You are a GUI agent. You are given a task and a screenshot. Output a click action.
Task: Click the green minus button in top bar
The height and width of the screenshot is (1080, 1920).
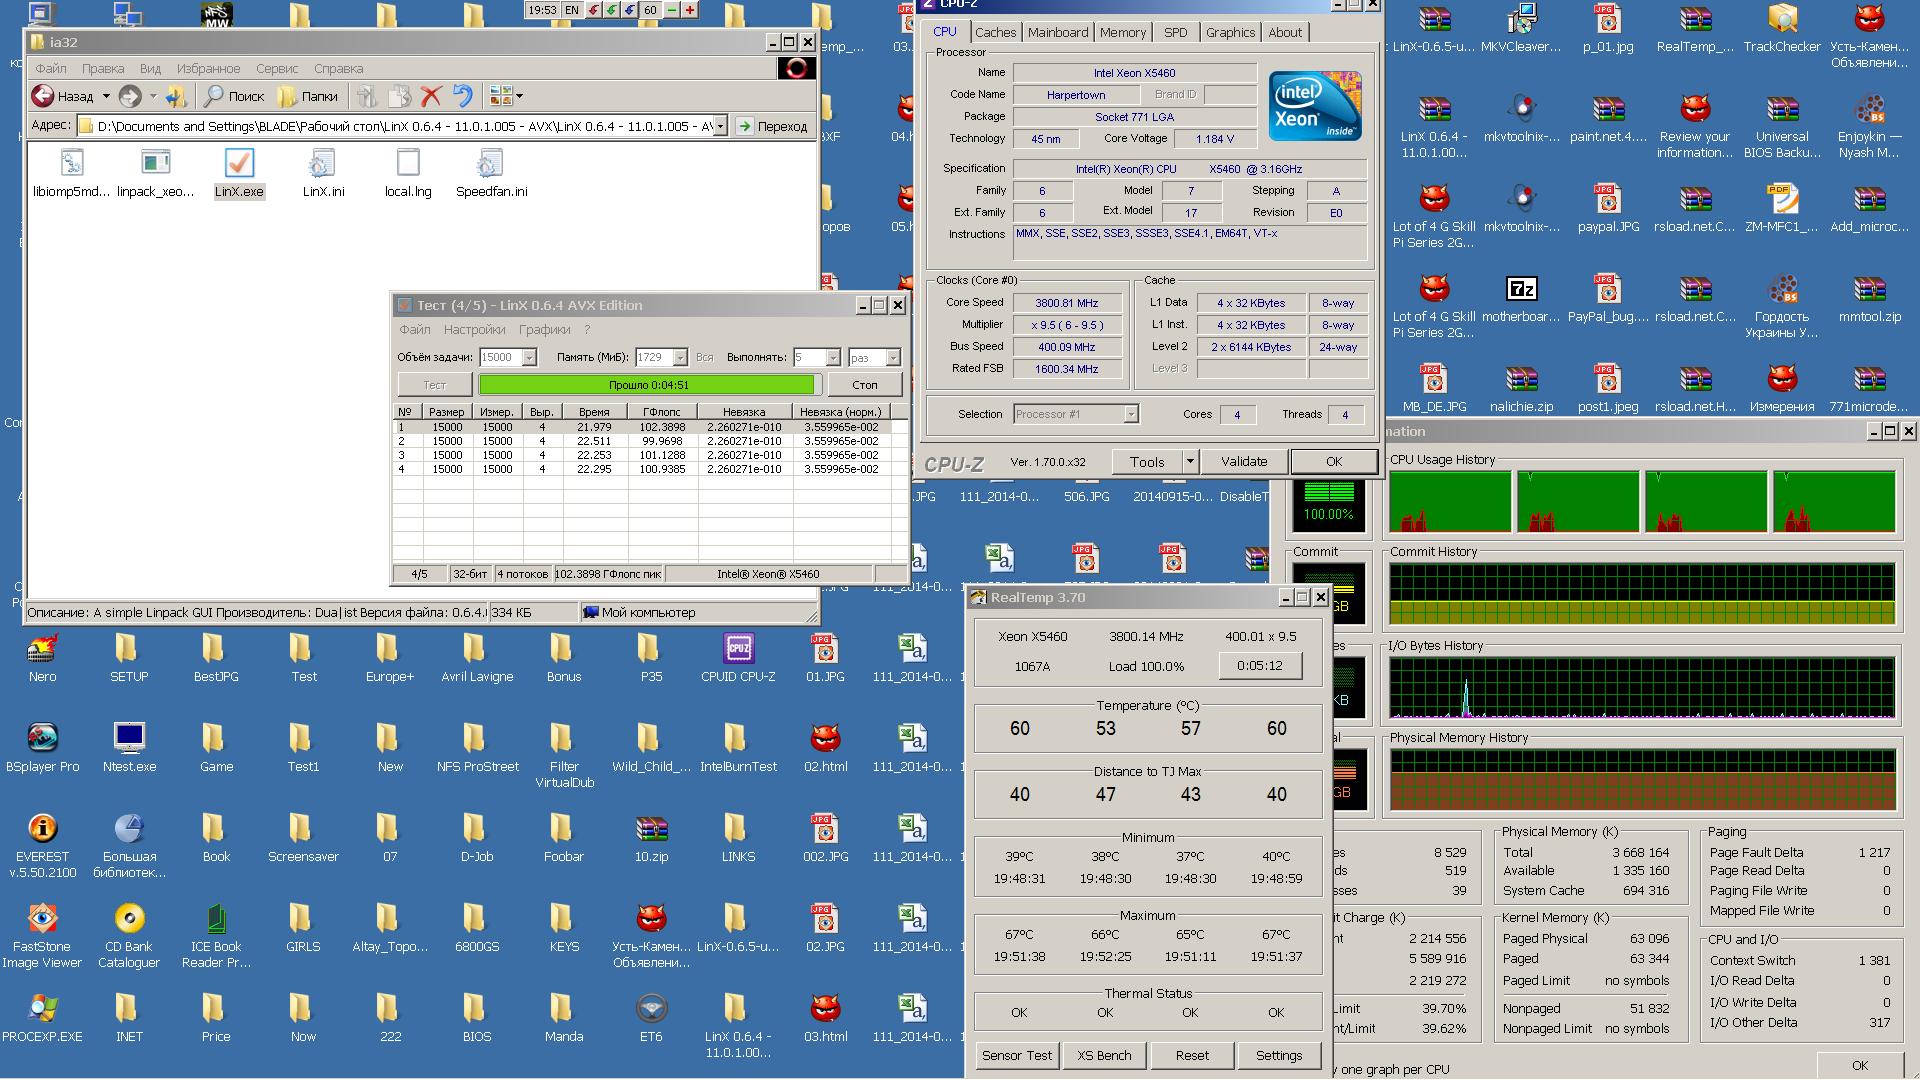pyautogui.click(x=671, y=10)
